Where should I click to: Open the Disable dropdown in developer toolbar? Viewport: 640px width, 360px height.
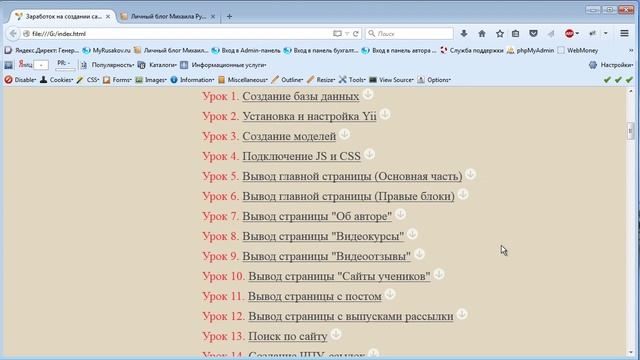click(x=20, y=80)
